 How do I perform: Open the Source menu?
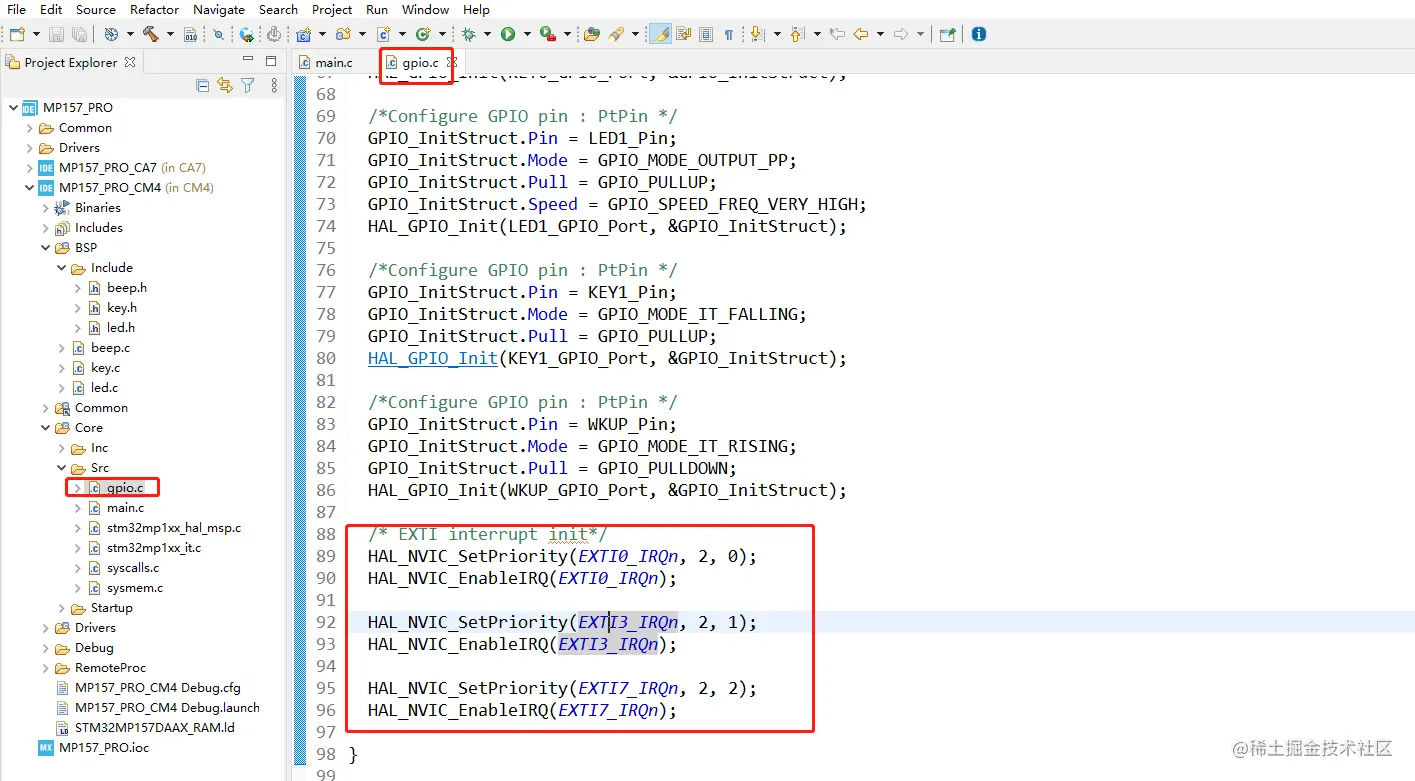[x=96, y=9]
